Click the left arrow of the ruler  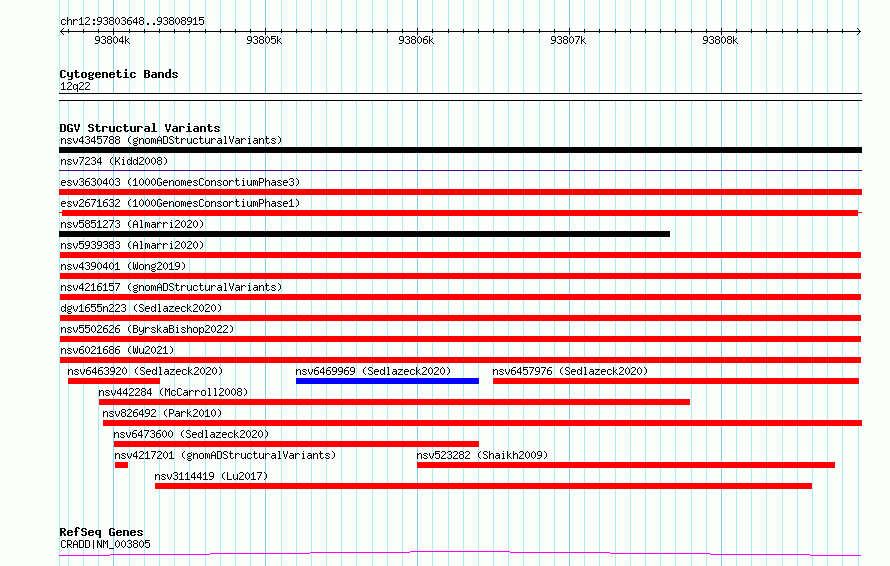[62, 32]
